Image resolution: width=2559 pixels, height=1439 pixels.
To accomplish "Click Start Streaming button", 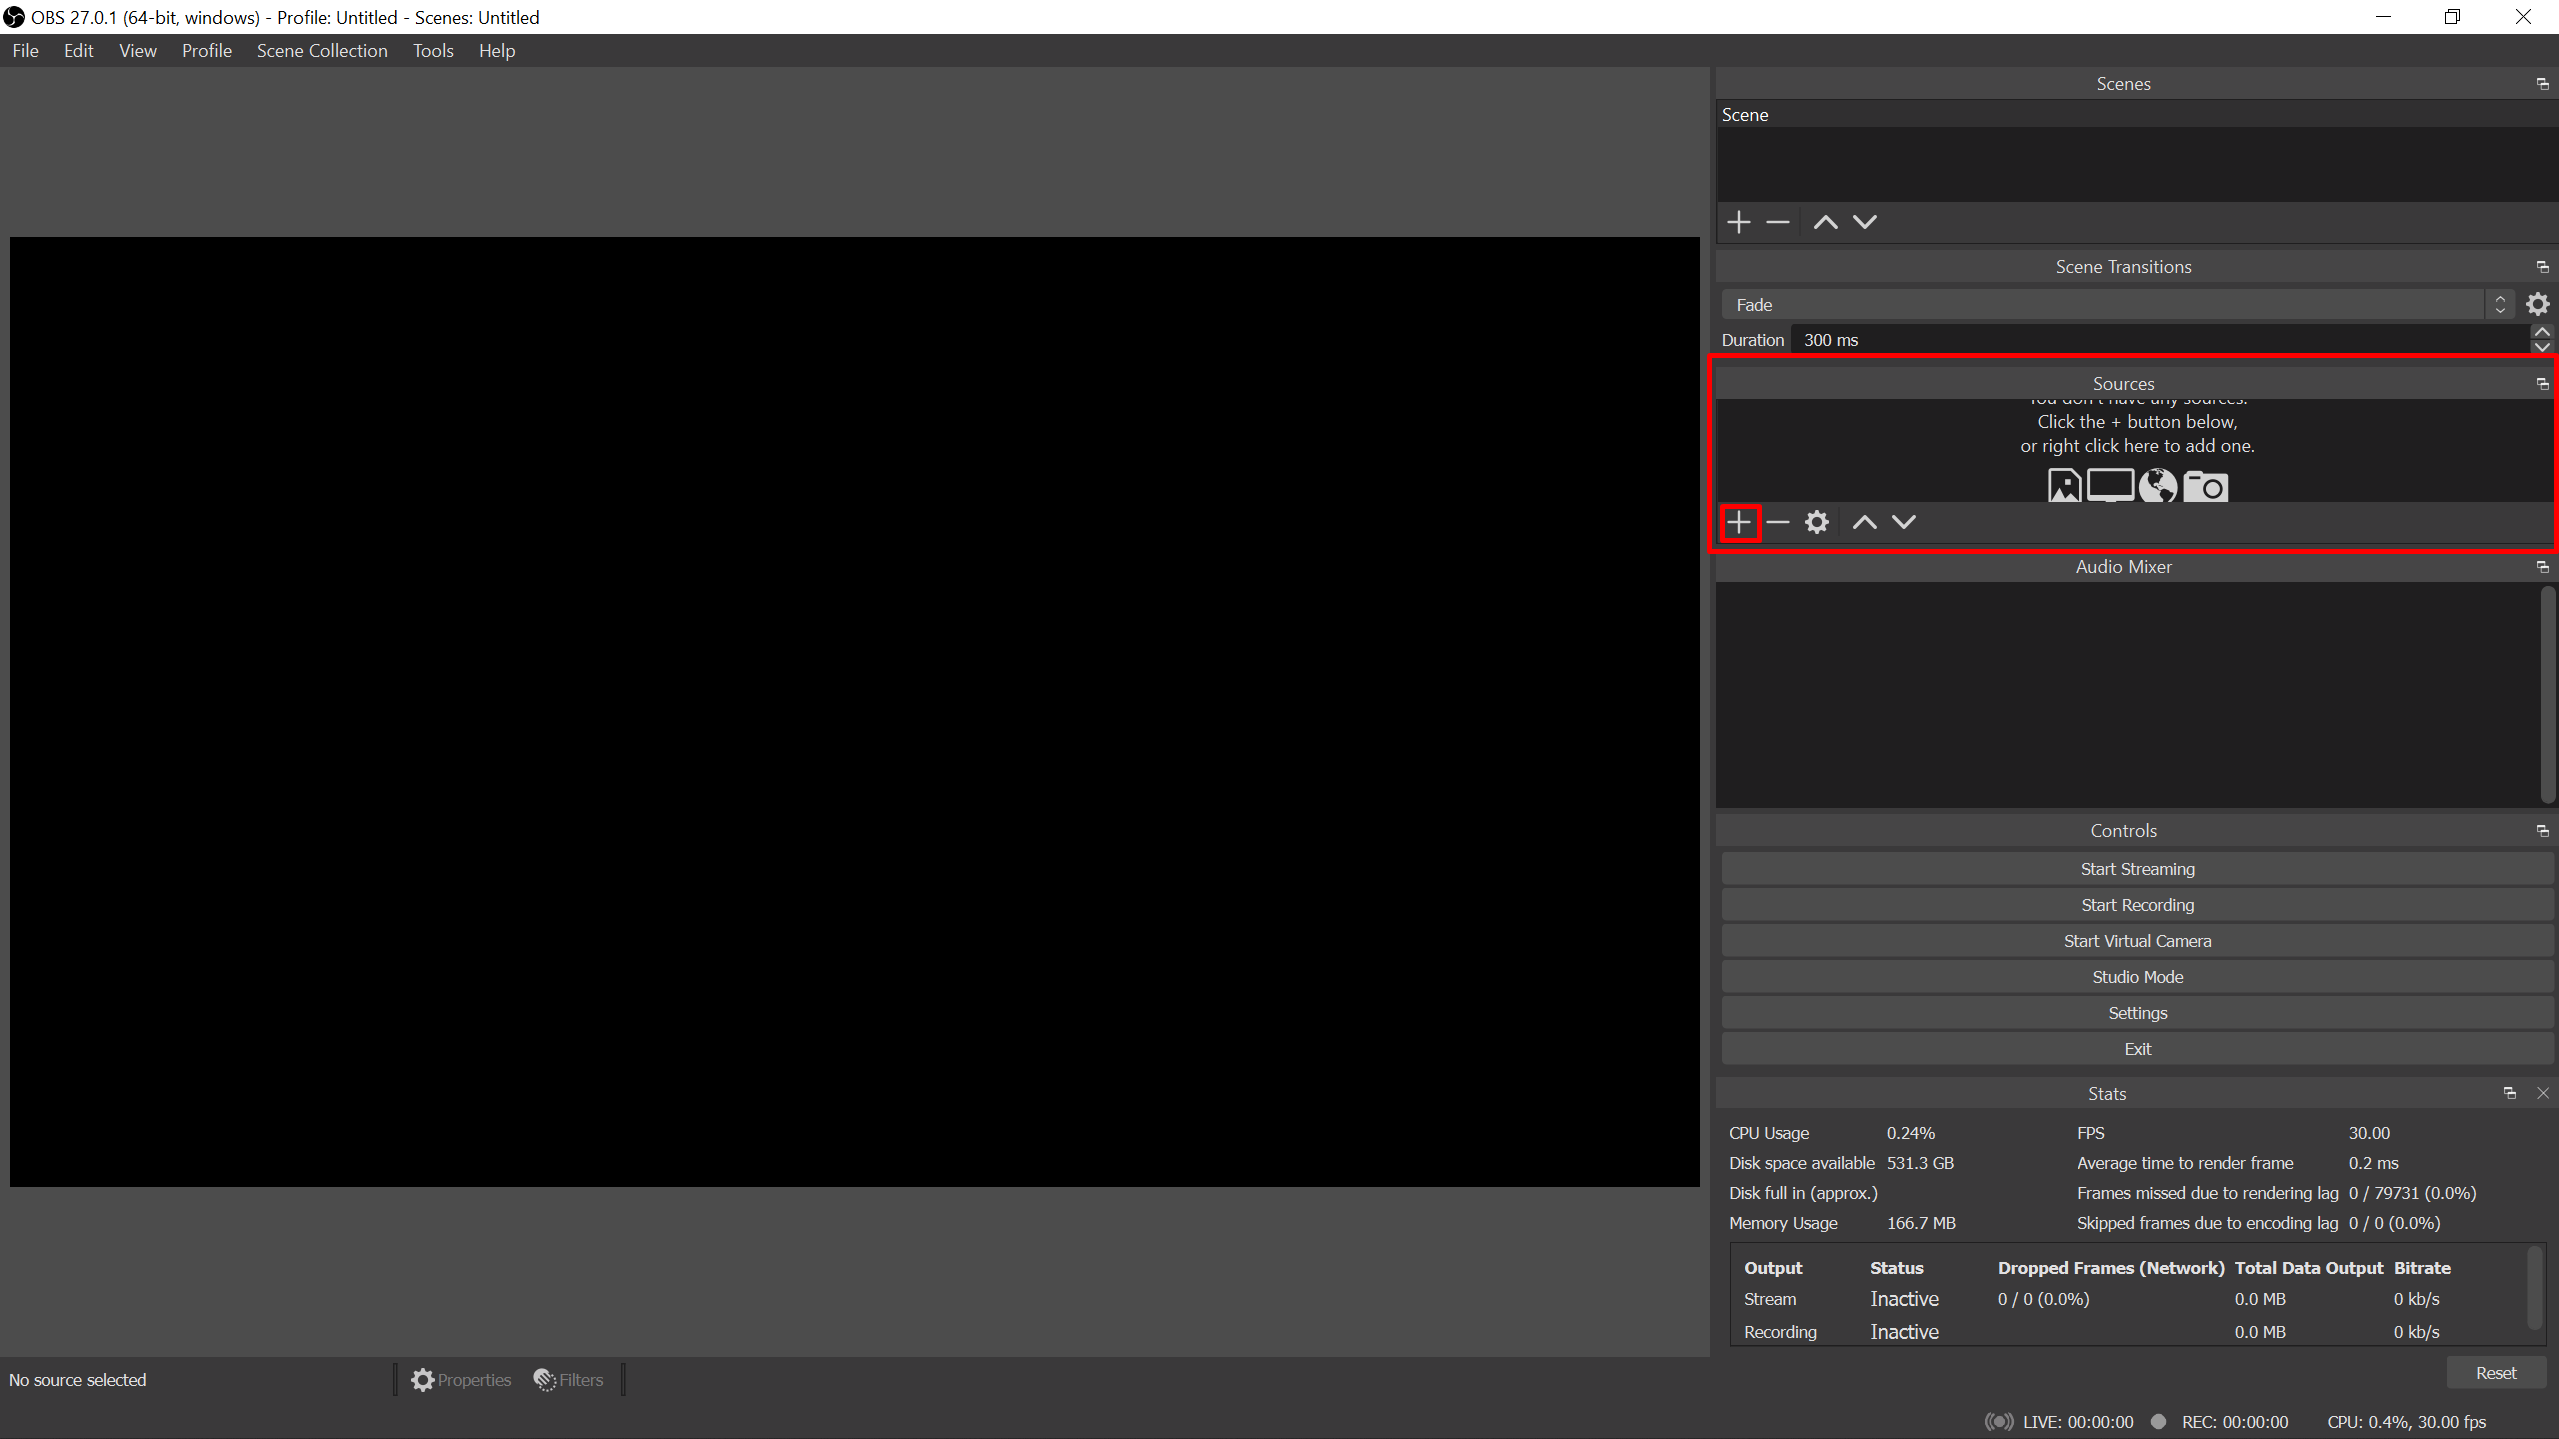I will pos(2137,869).
